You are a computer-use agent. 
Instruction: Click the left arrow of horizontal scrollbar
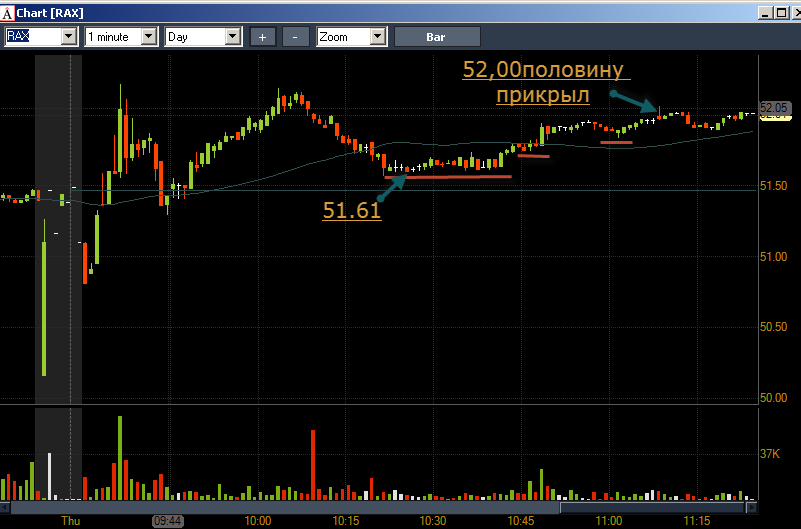coord(5,508)
